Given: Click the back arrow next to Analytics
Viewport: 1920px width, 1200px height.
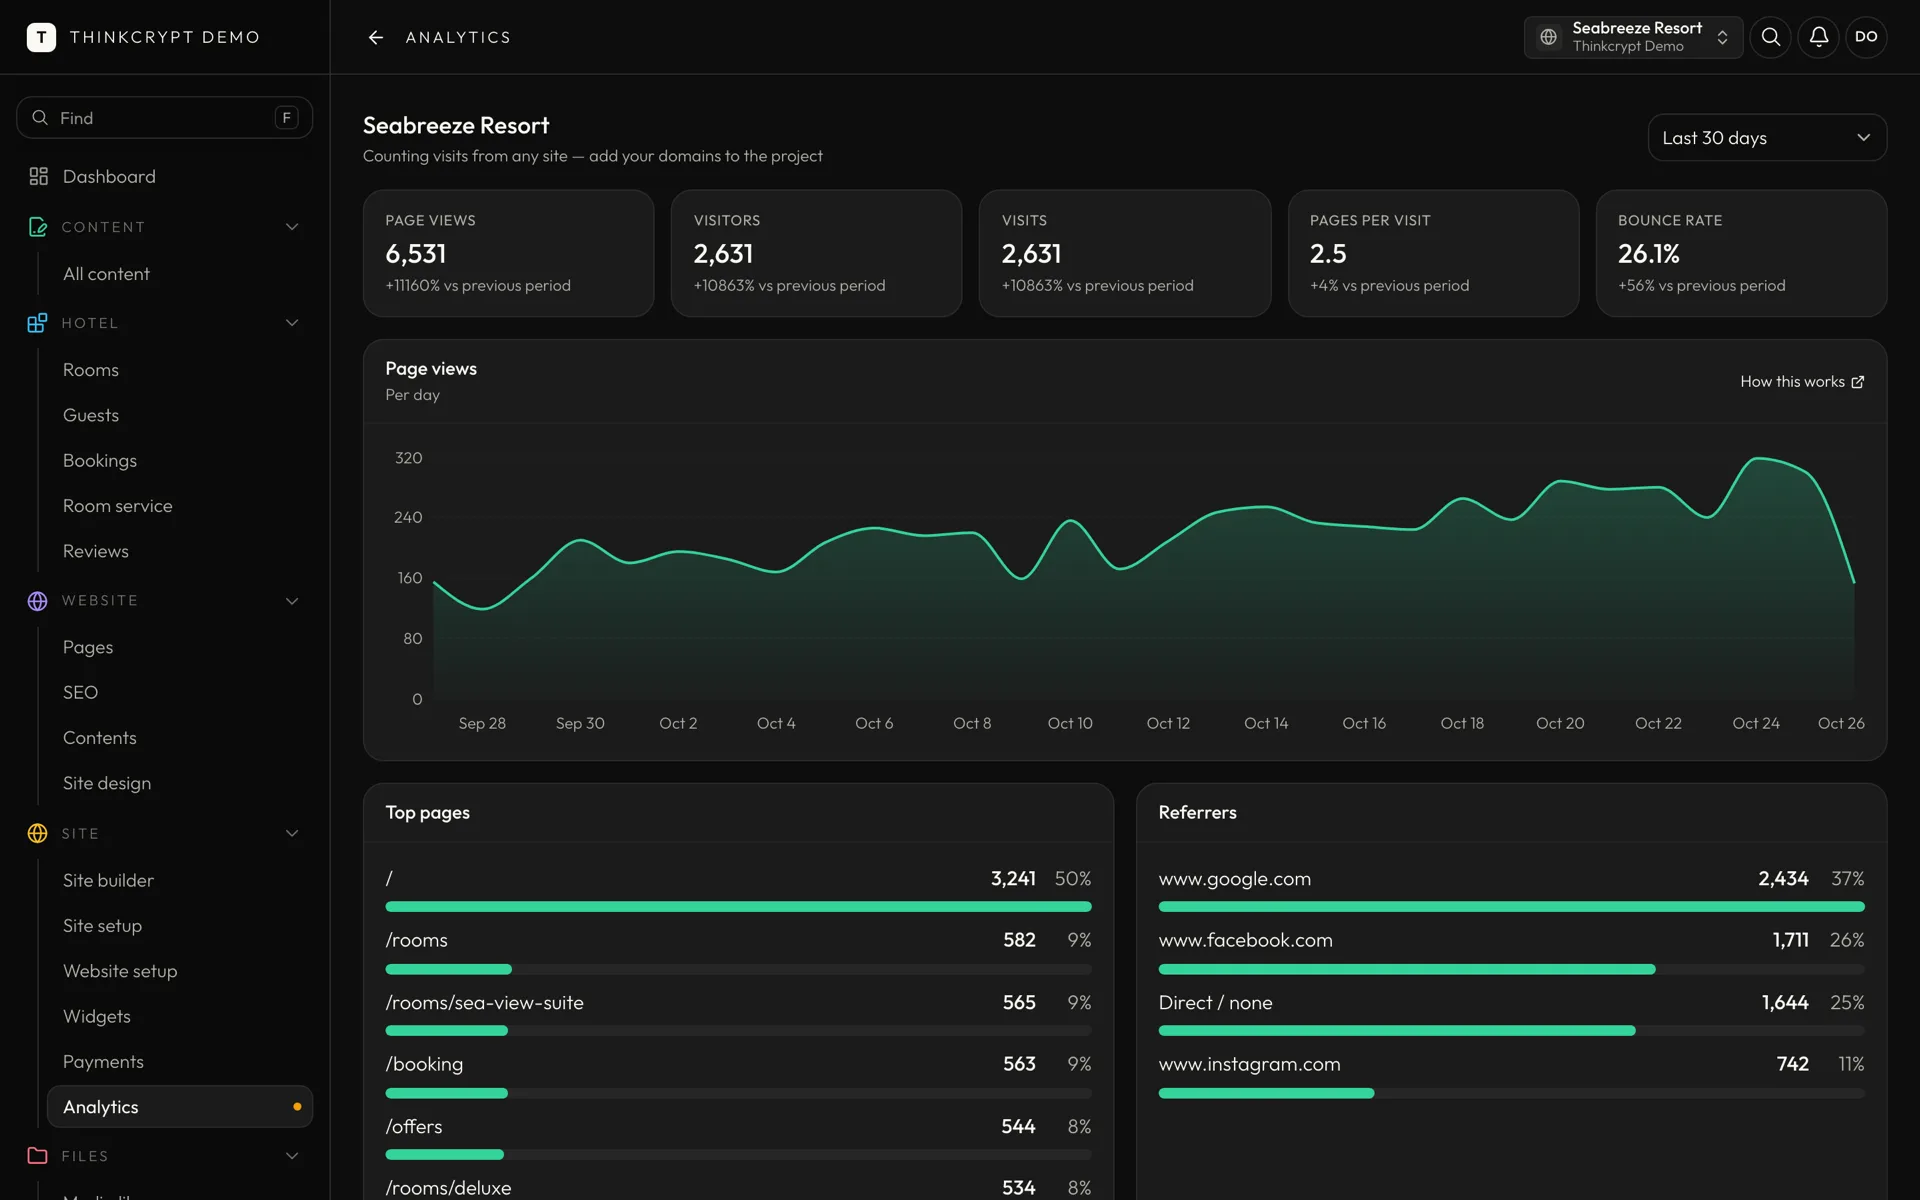Looking at the screenshot, I should point(376,37).
